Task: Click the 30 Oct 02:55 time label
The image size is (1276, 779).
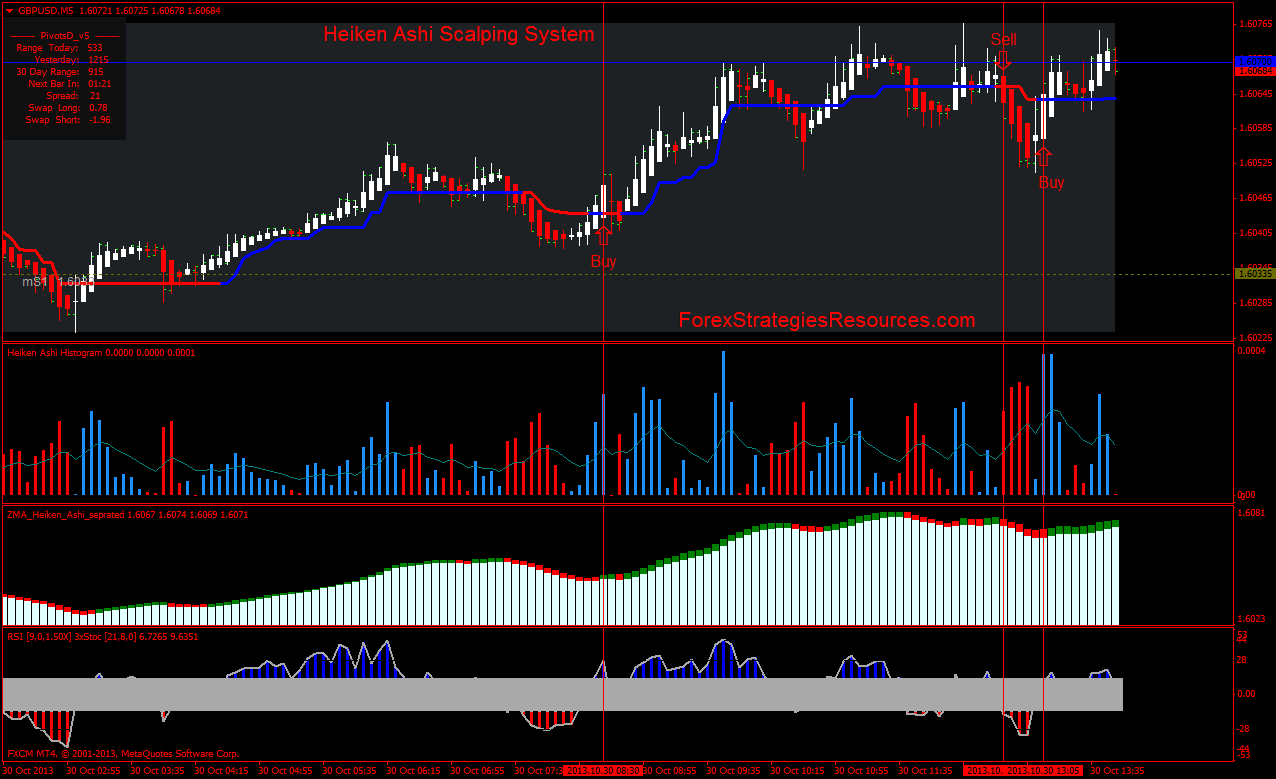Action: click(x=91, y=771)
